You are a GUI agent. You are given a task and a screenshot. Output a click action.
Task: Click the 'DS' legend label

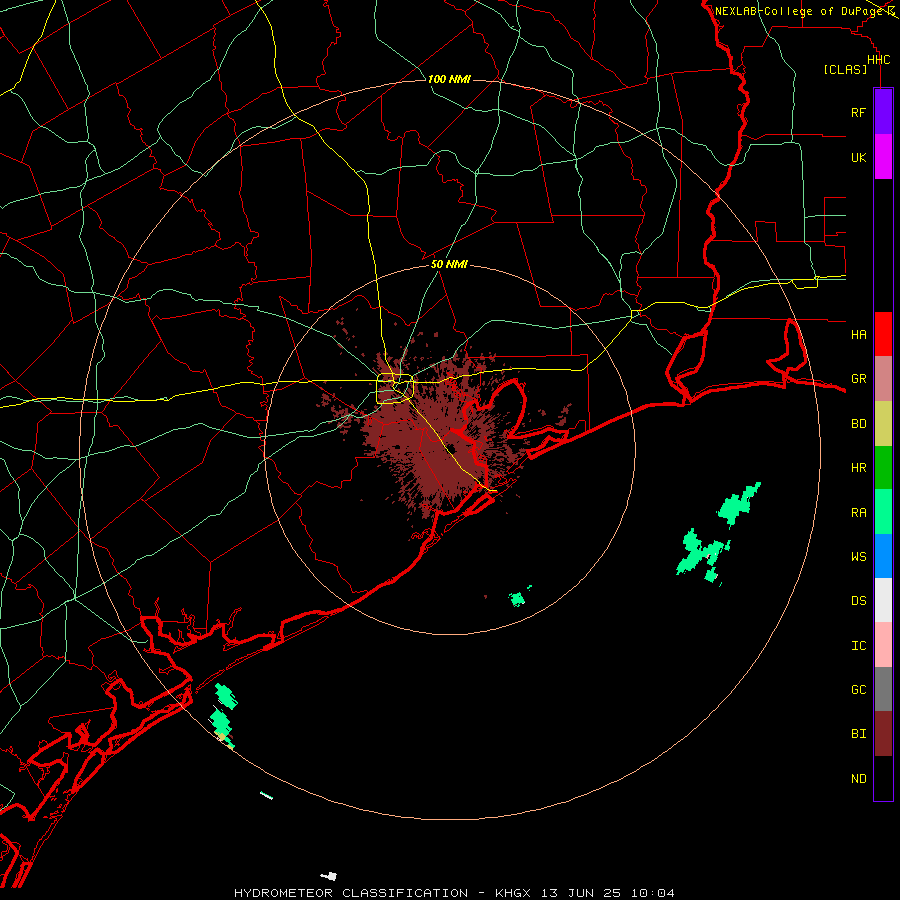tap(859, 601)
